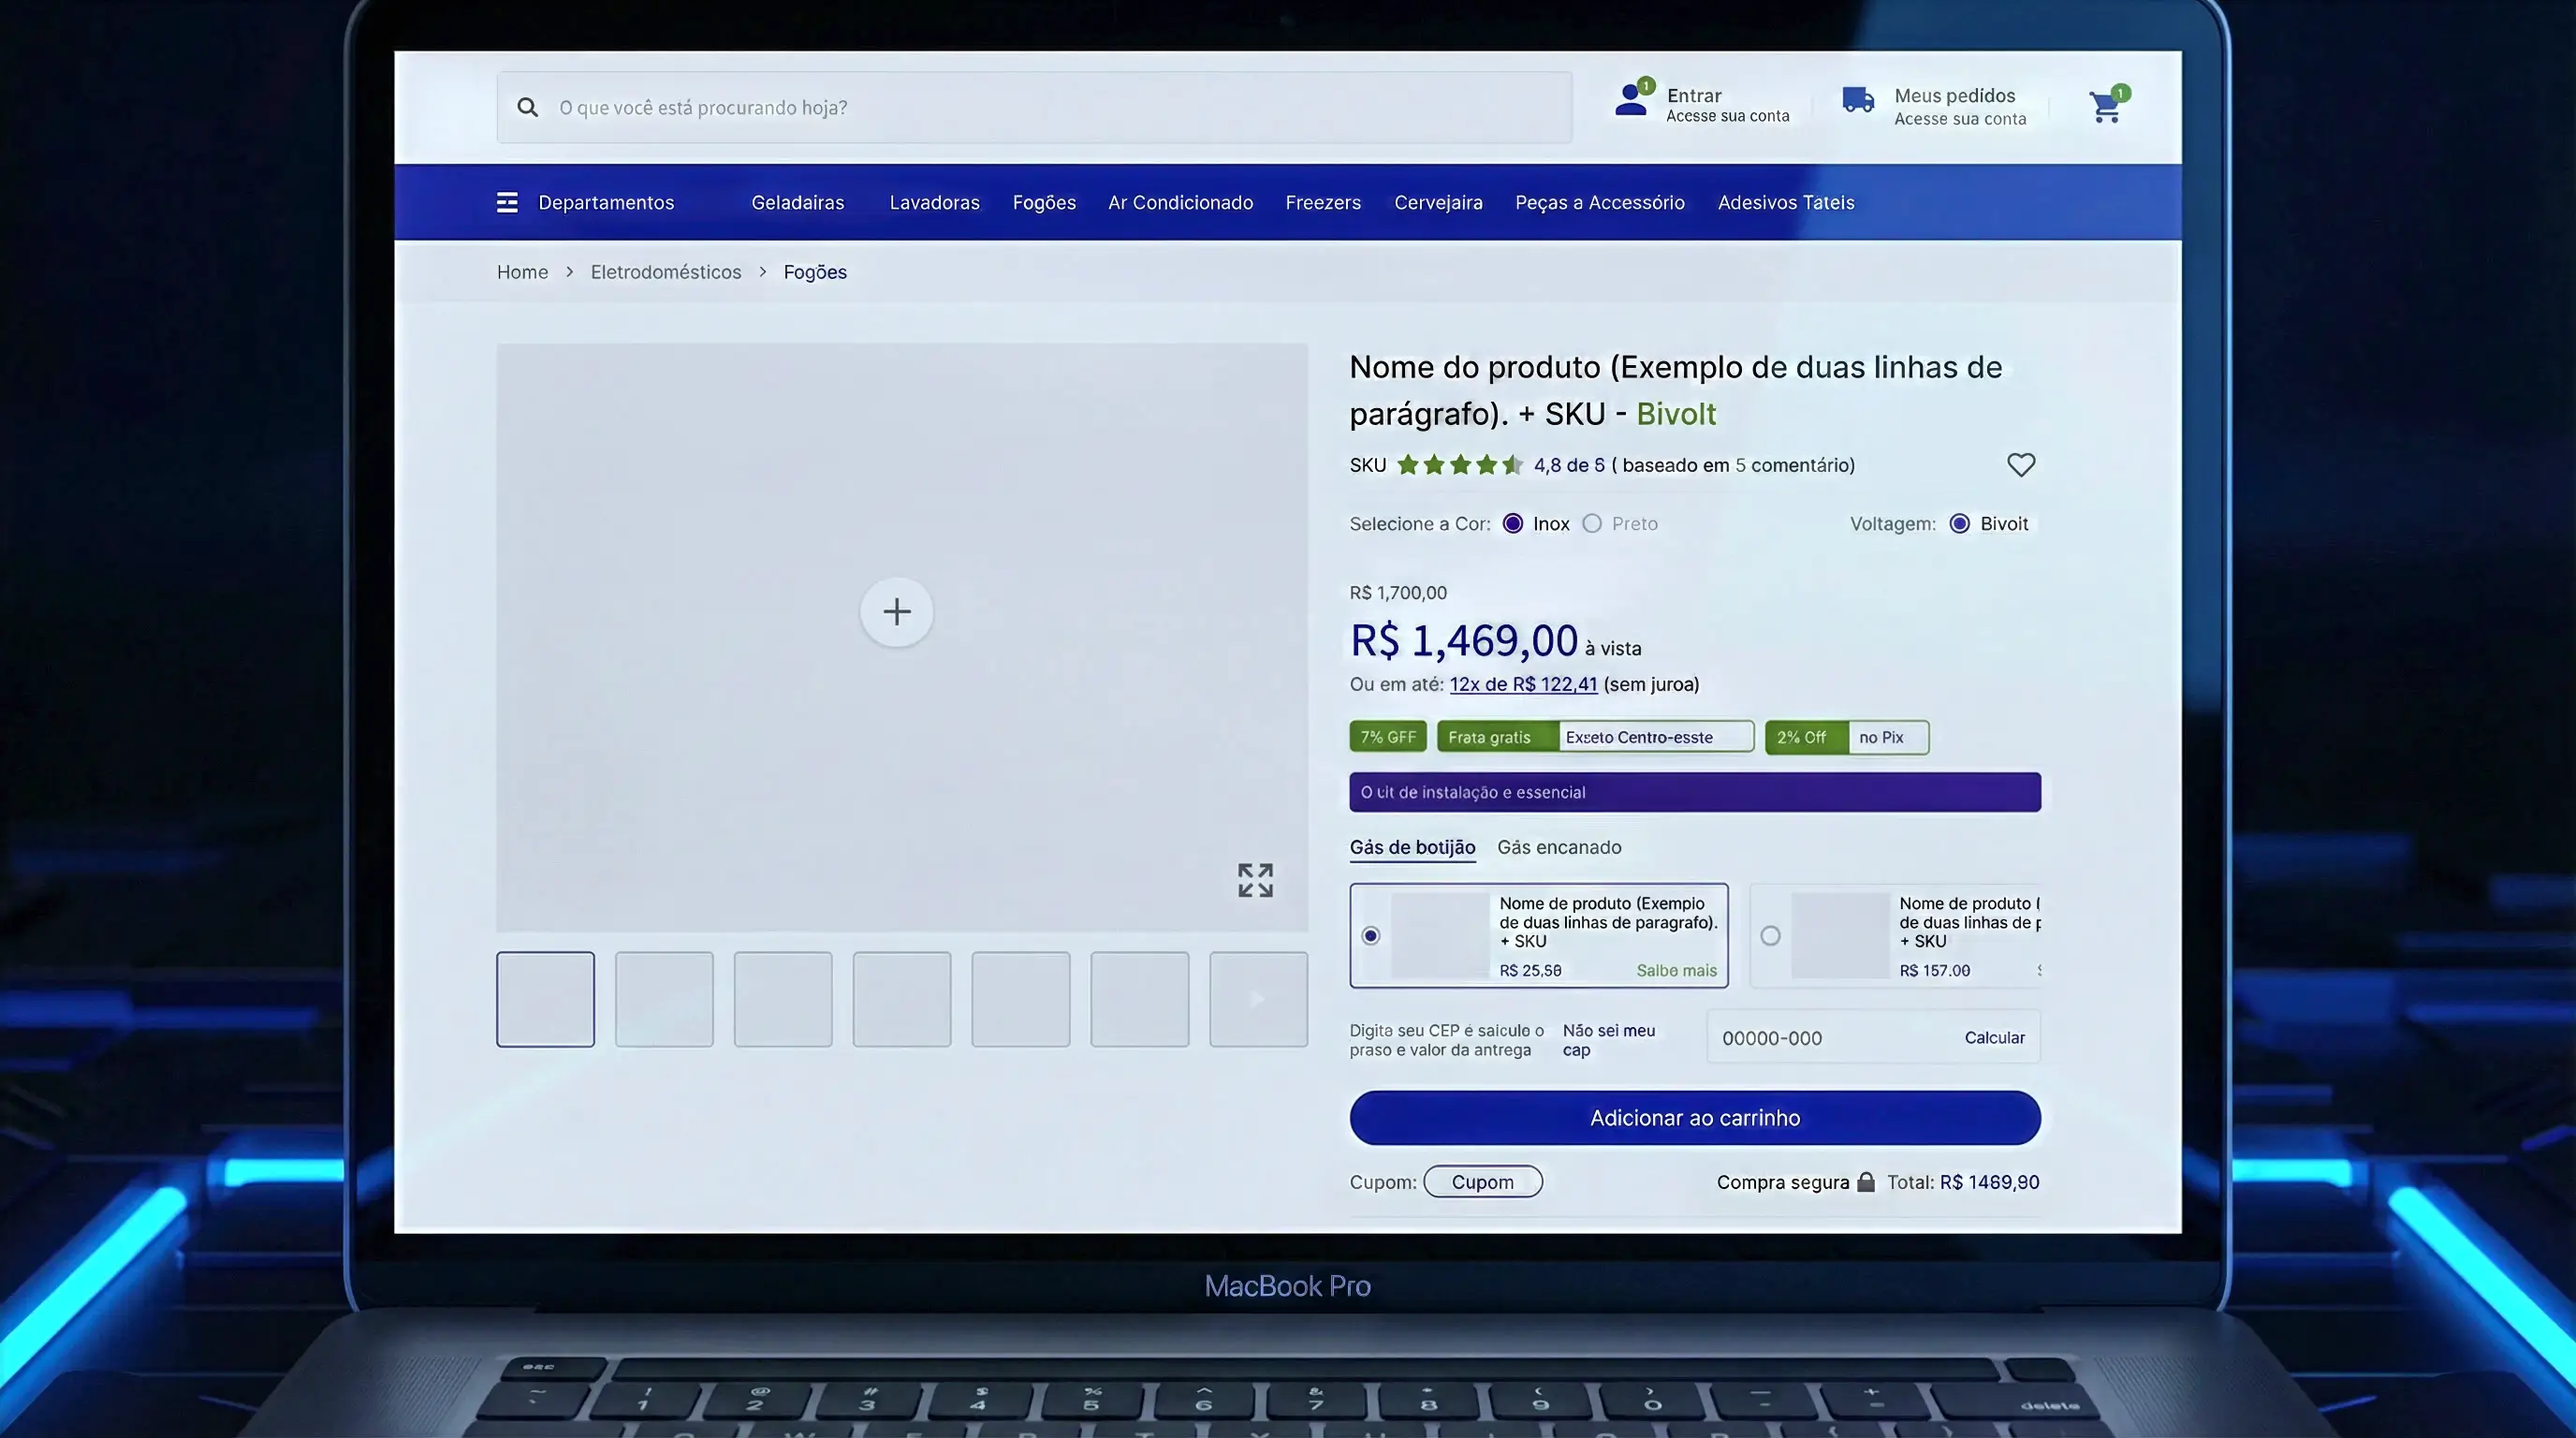Click the search magnifier icon
The image size is (2576, 1438).
[x=527, y=107]
